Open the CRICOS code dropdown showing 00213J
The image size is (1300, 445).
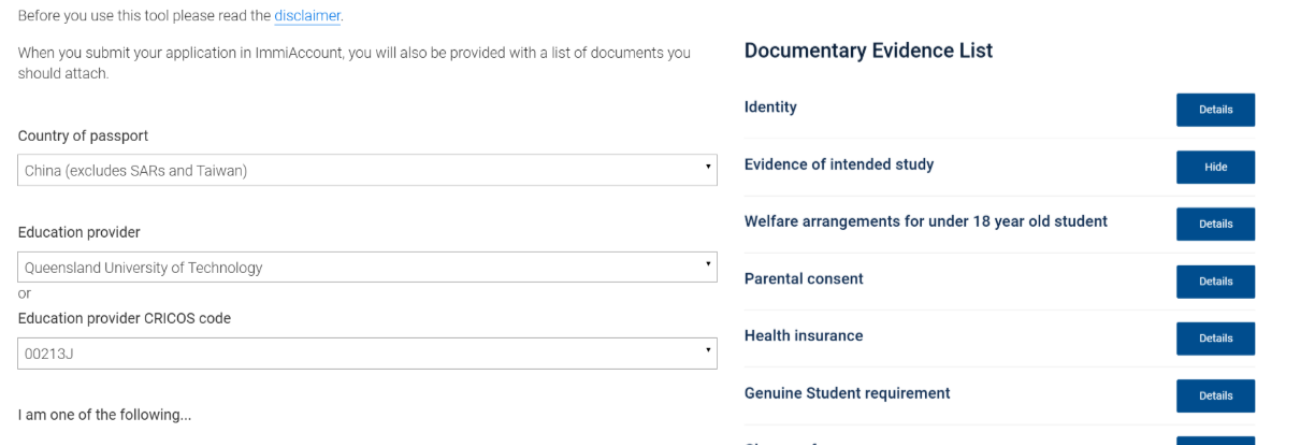pos(367,353)
